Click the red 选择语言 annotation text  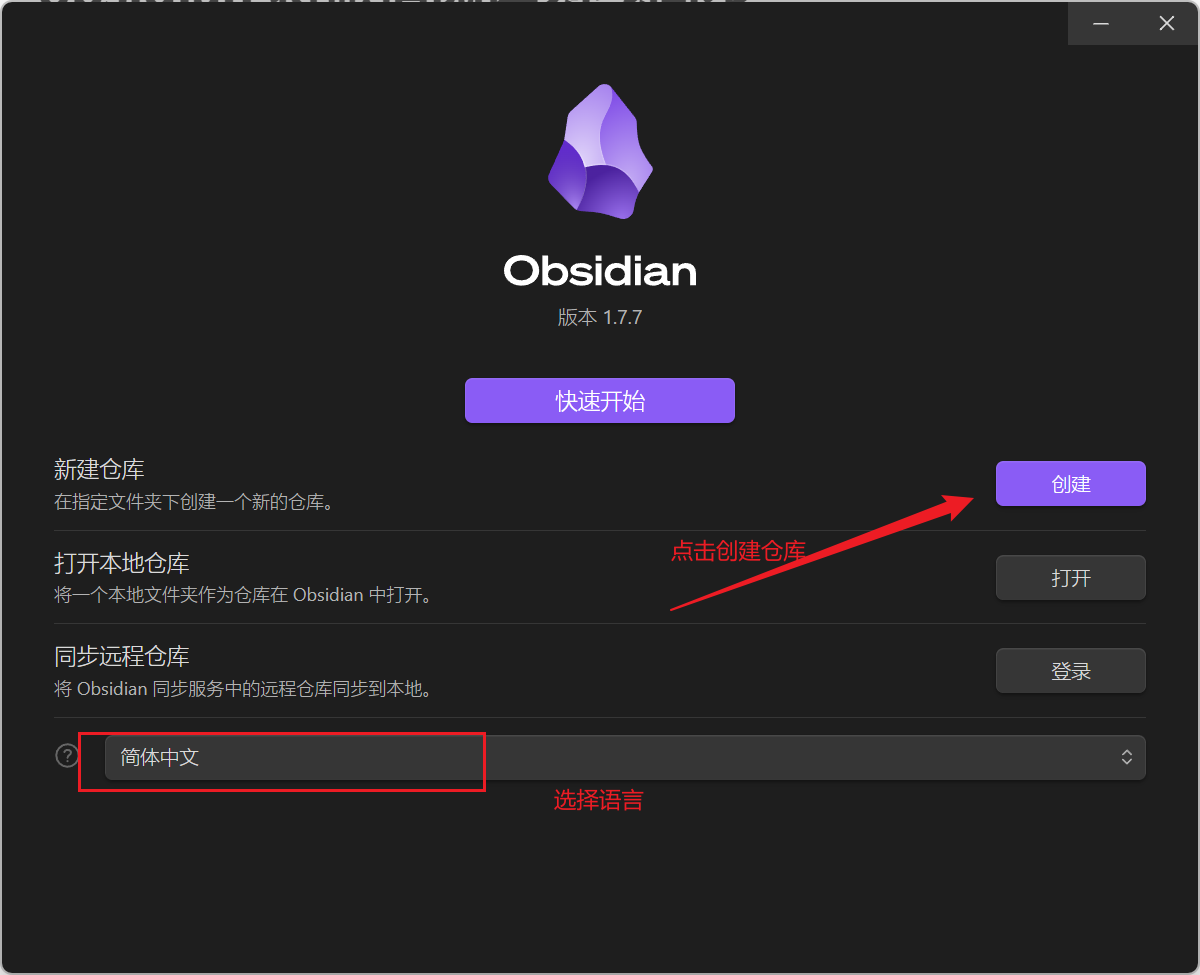coord(599,800)
